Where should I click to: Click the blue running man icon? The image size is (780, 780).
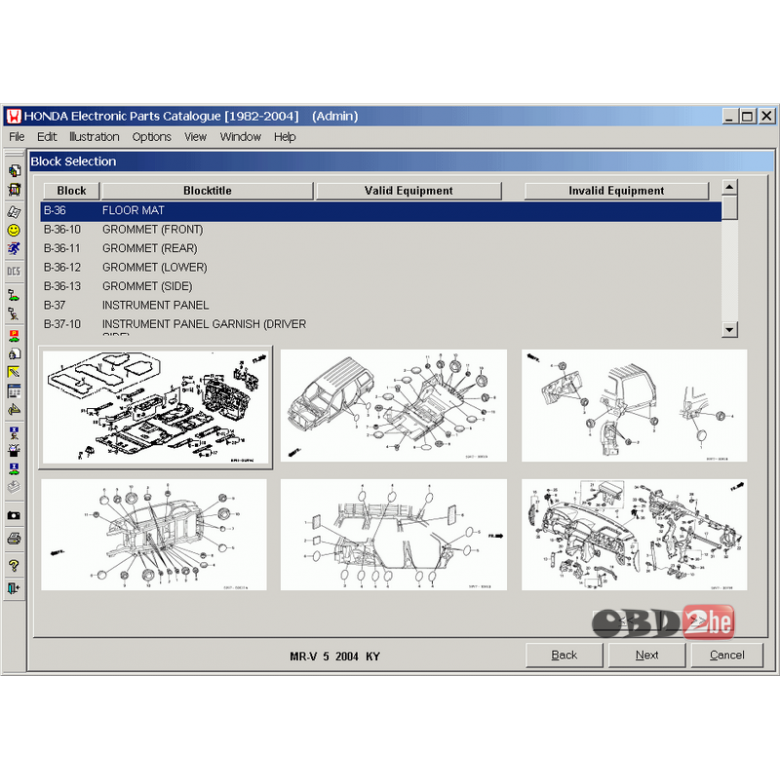(x=14, y=248)
